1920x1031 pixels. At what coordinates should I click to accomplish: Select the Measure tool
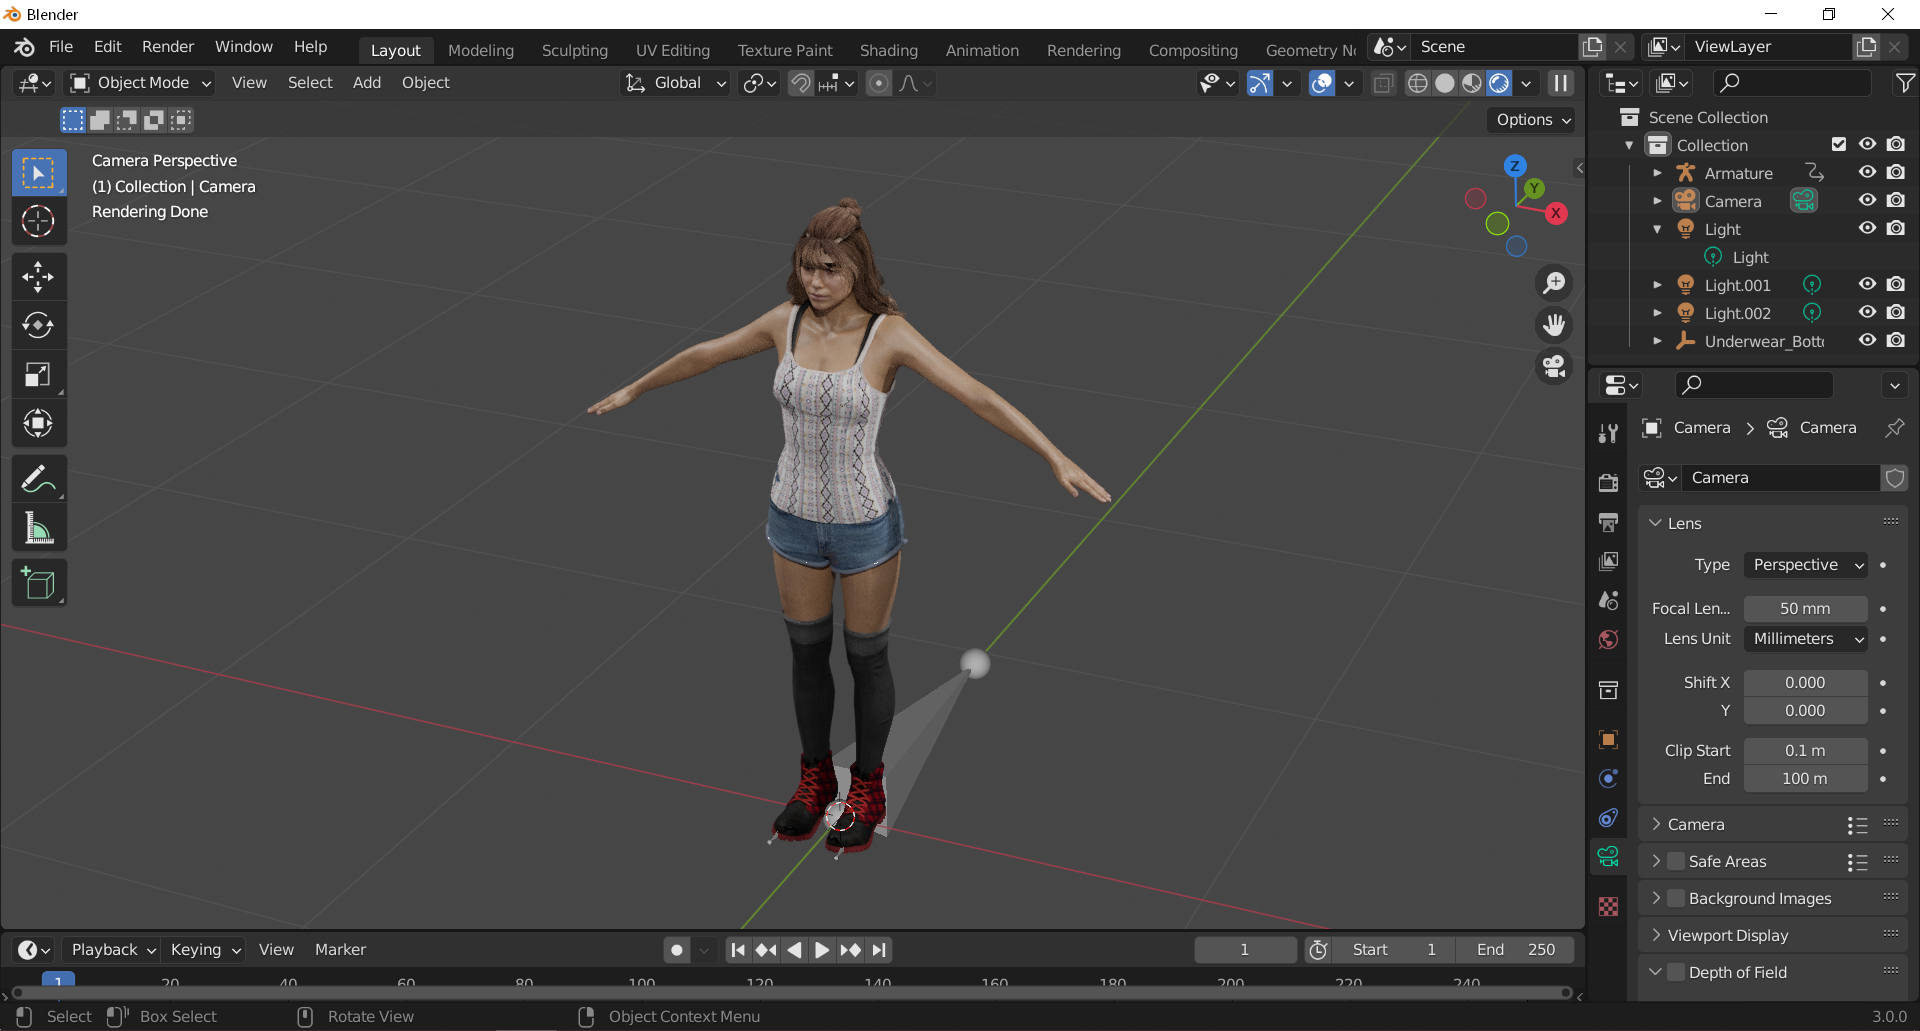pos(39,527)
